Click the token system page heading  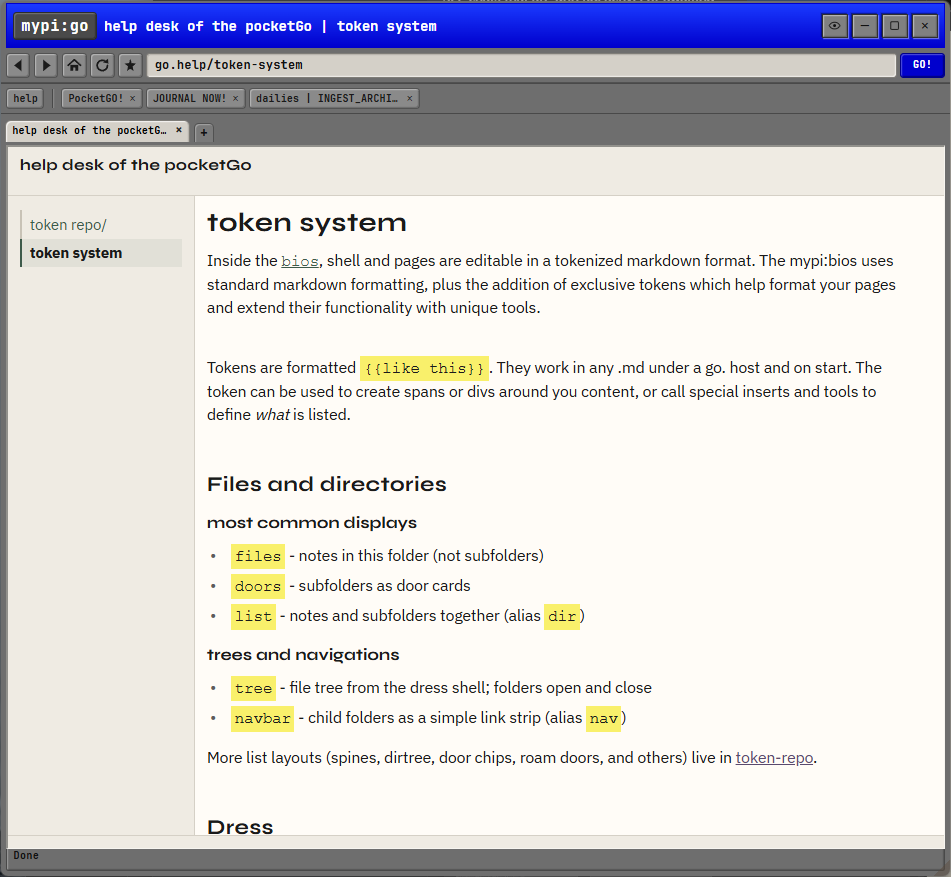pyautogui.click(x=306, y=223)
